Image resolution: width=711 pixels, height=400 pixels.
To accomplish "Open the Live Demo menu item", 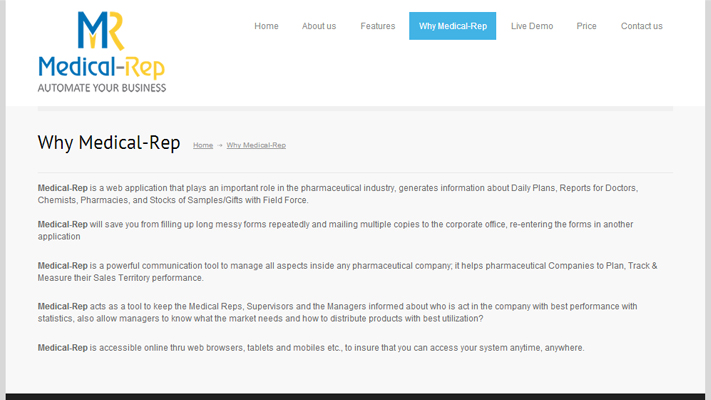I will click(532, 26).
